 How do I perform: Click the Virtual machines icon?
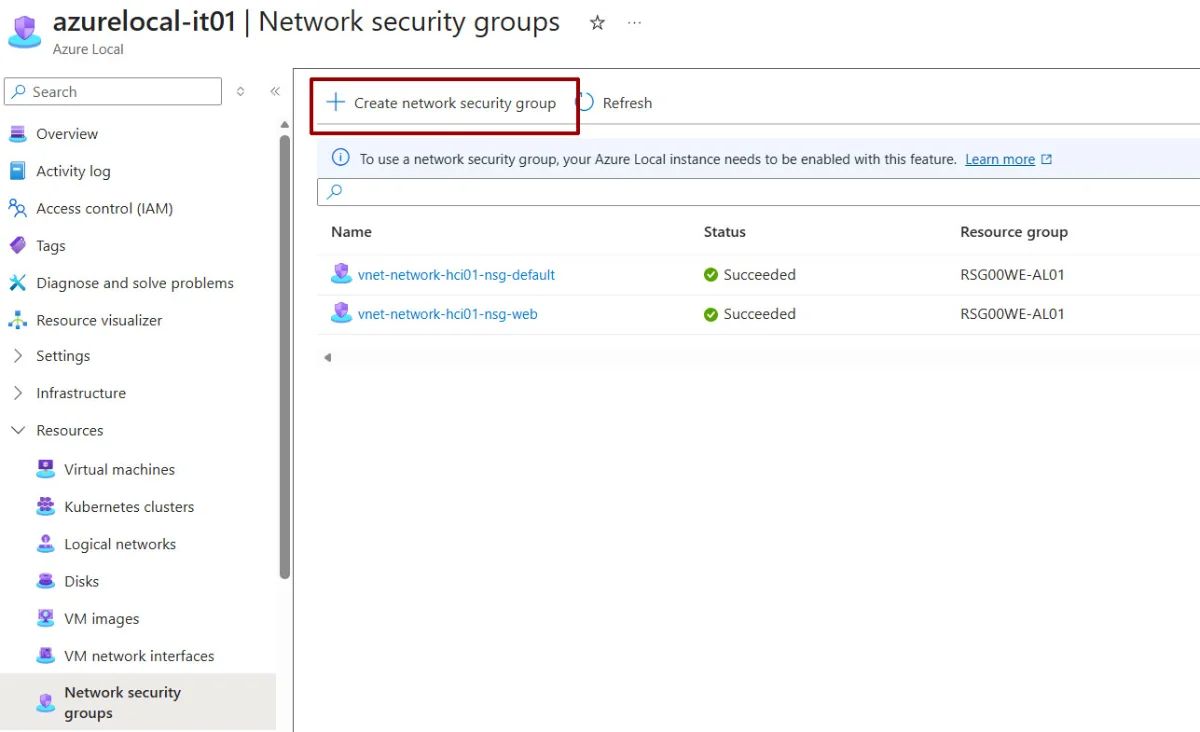tap(45, 469)
